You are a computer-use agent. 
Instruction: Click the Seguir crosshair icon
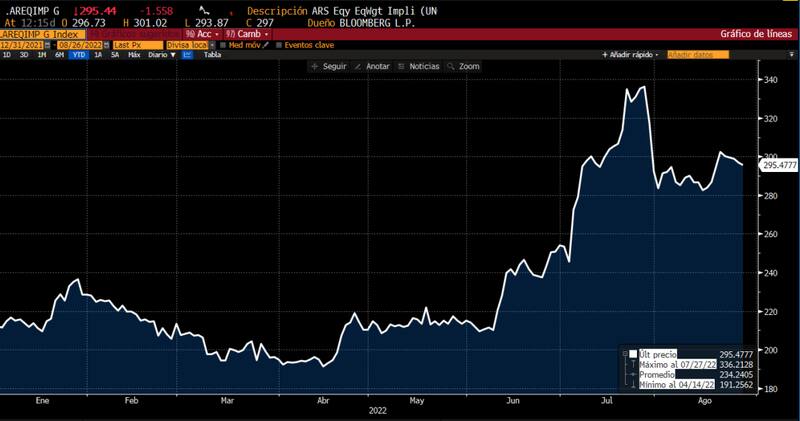(x=315, y=66)
